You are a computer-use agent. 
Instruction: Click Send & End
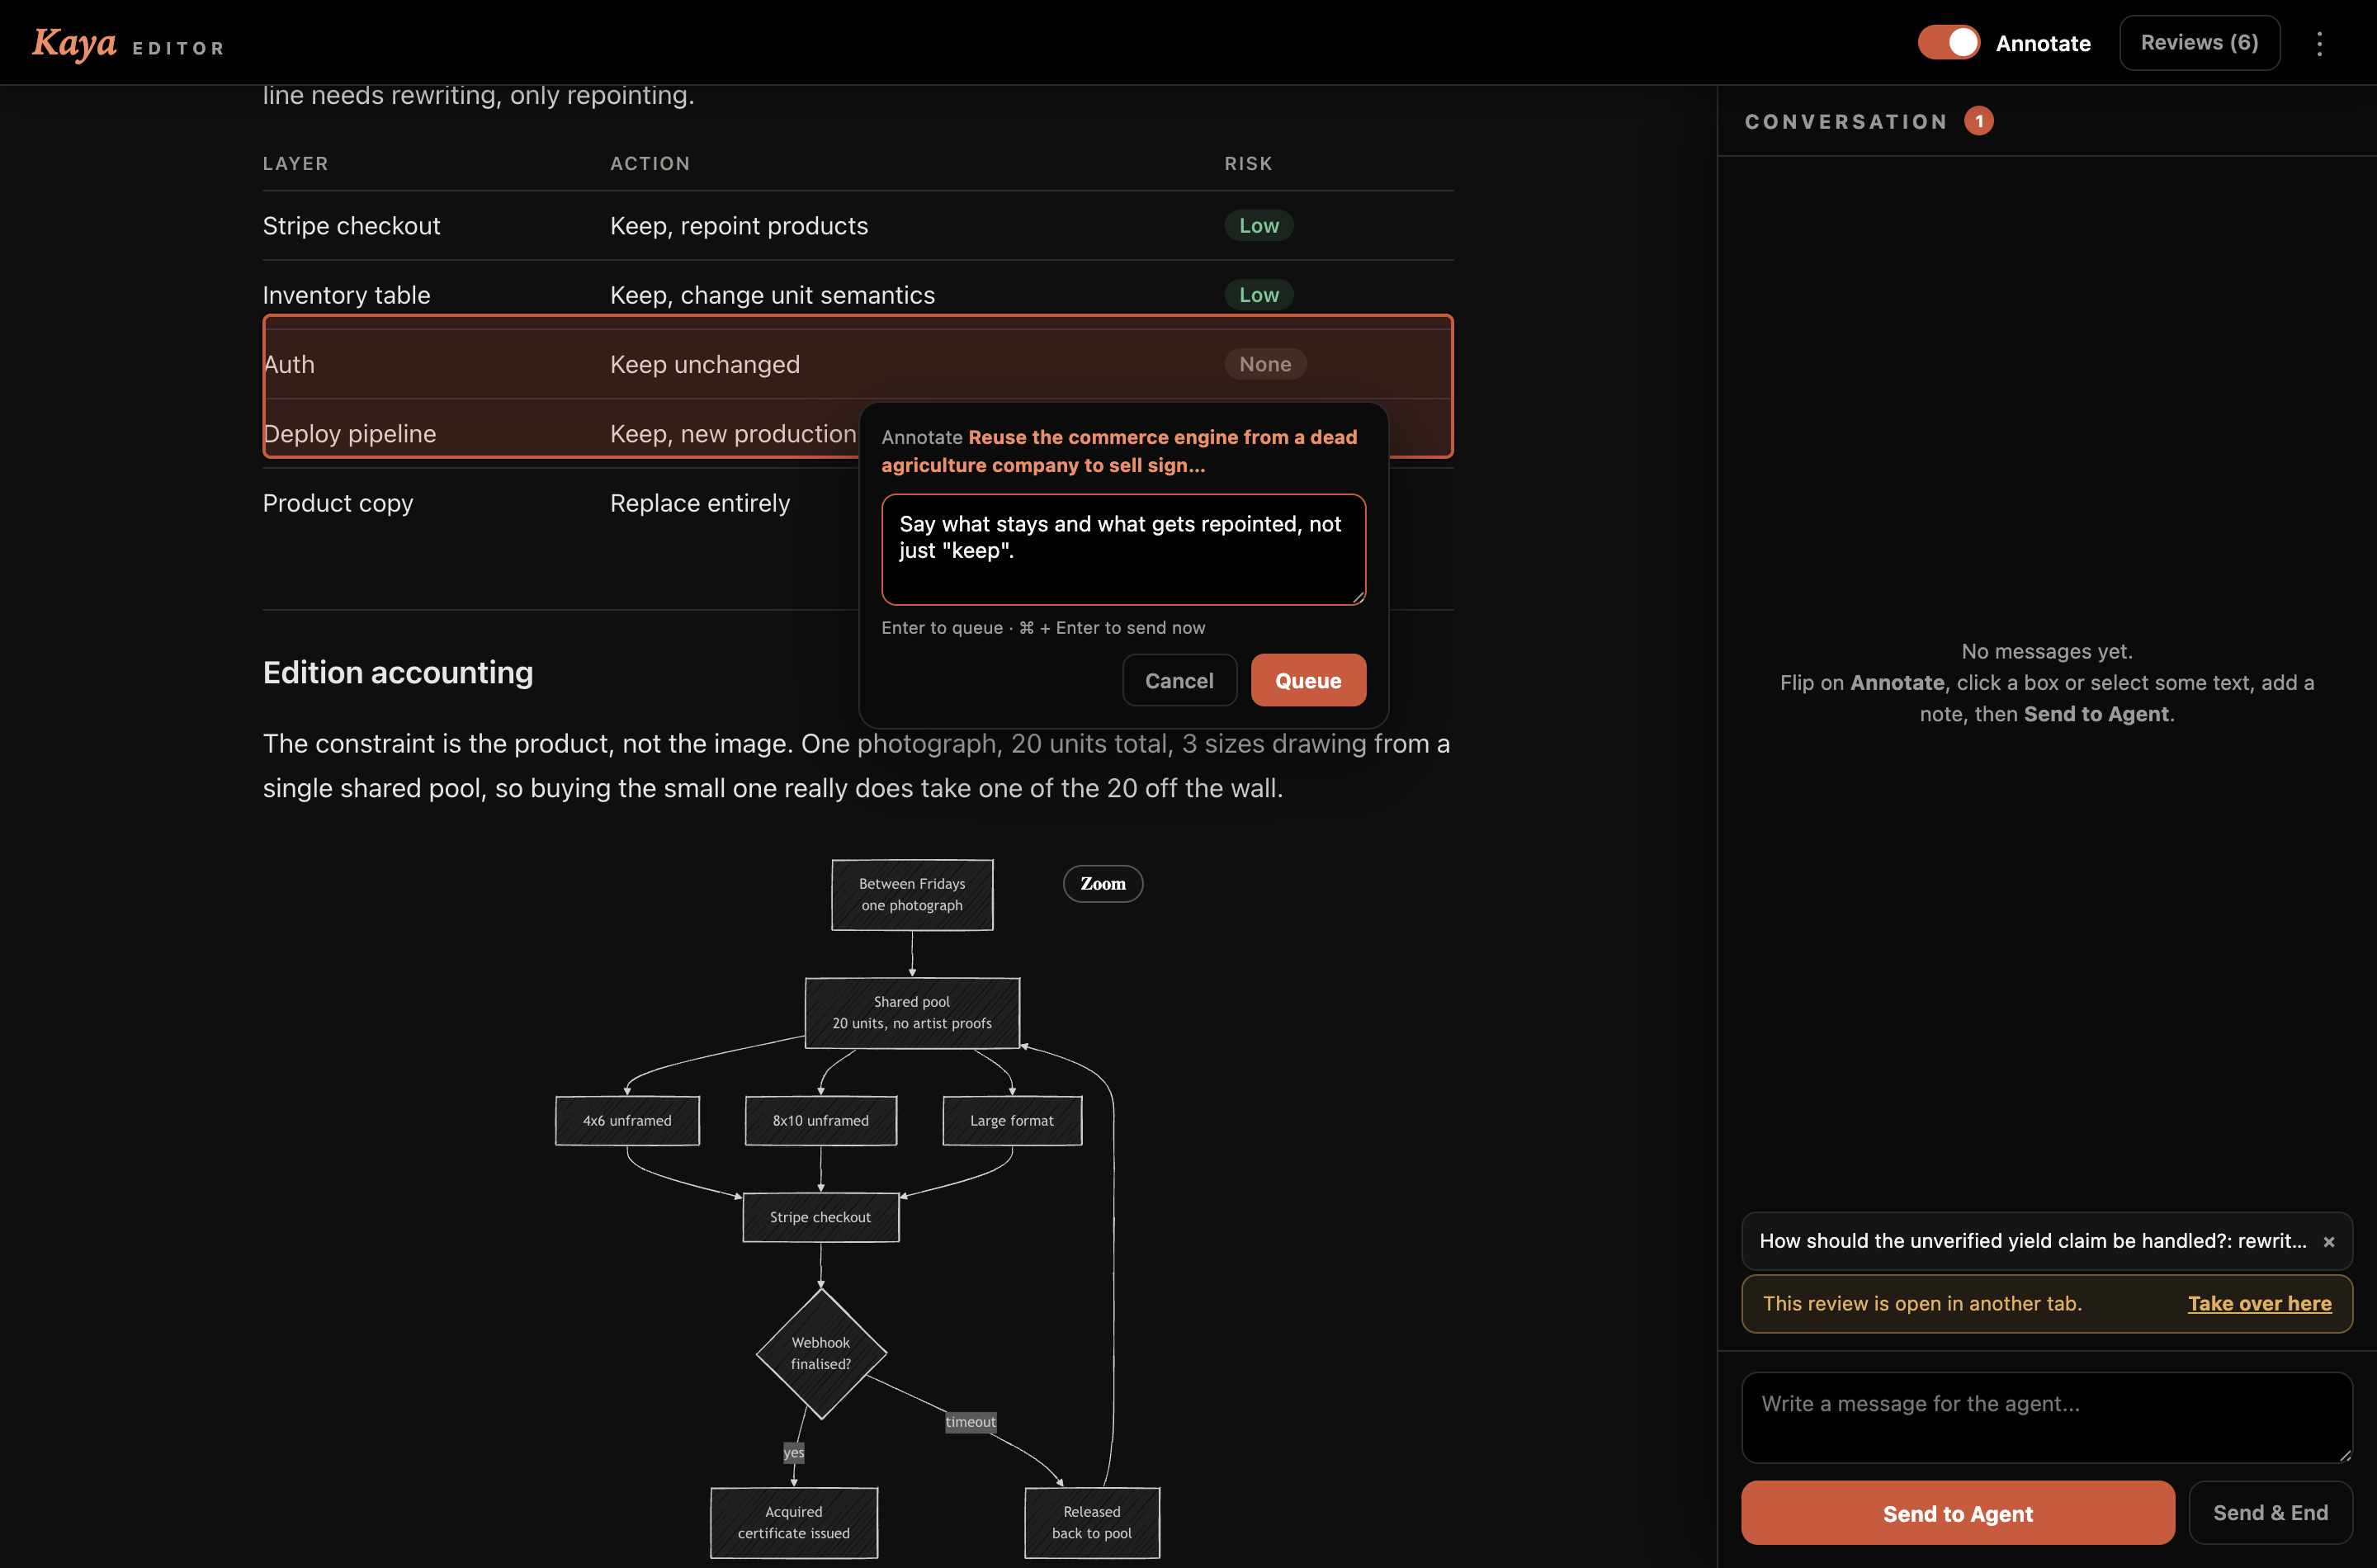(x=2270, y=1513)
